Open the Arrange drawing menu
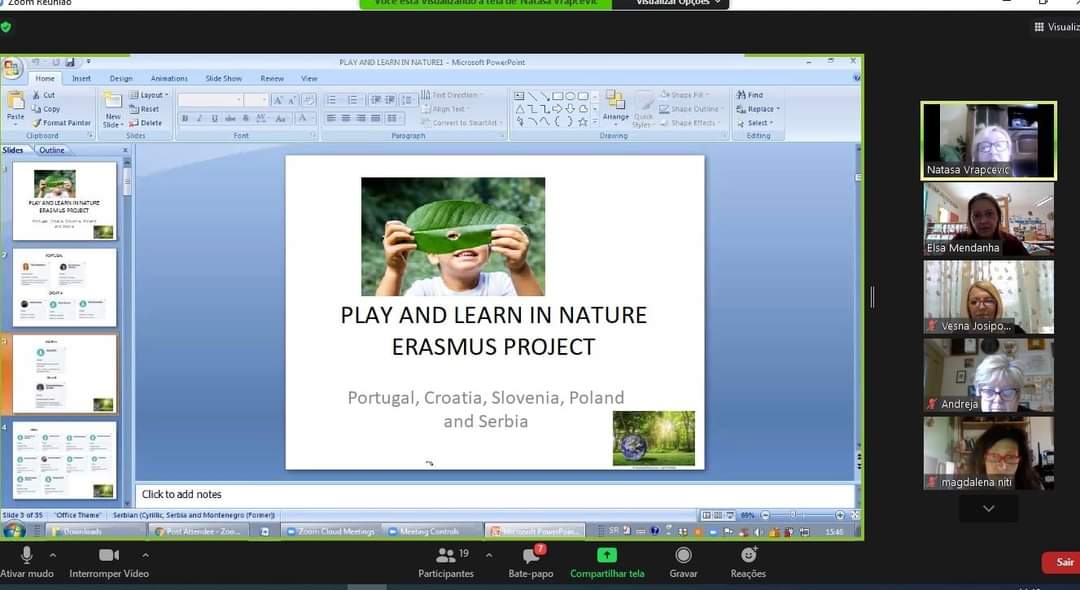 pyautogui.click(x=615, y=108)
